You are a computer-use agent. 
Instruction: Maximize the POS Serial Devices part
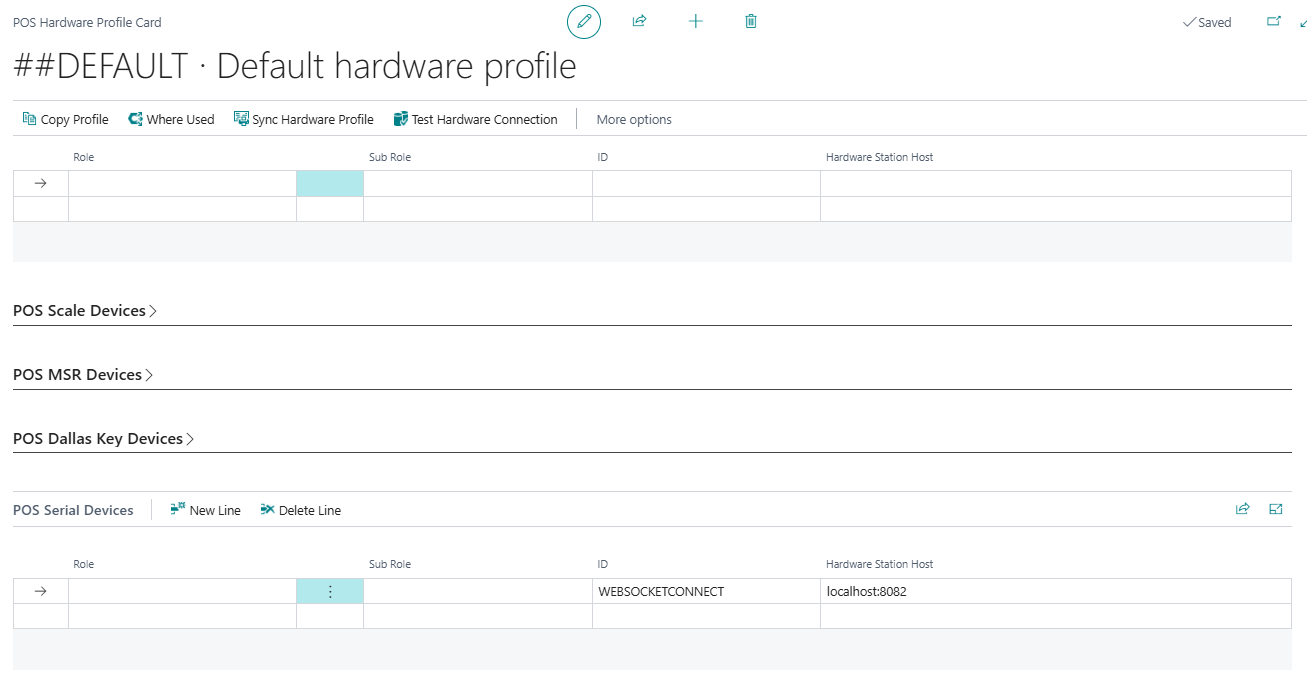click(1275, 509)
